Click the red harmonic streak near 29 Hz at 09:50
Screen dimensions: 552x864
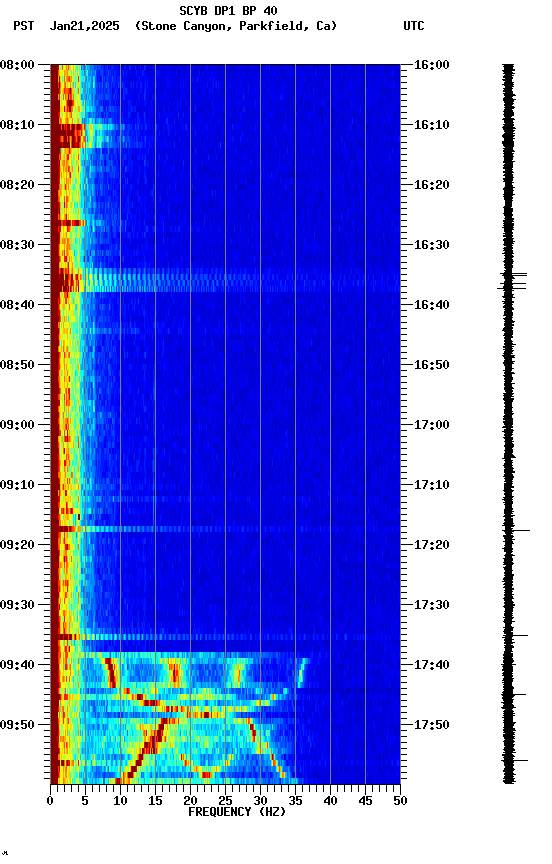[253, 730]
